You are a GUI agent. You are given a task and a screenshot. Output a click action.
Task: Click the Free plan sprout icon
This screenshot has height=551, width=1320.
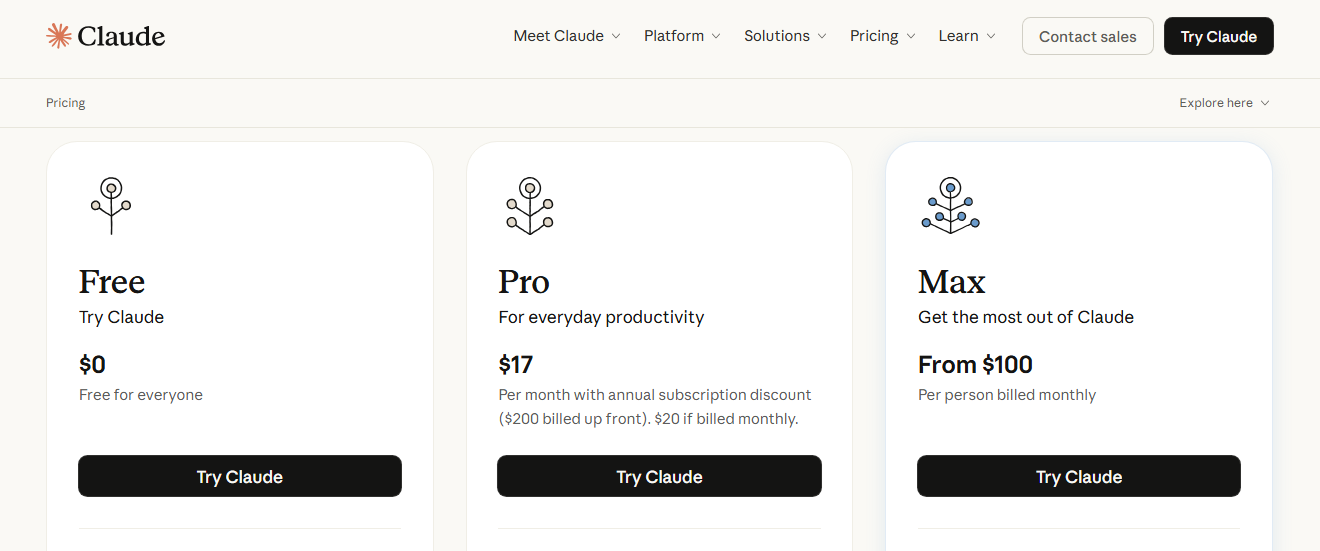111,206
